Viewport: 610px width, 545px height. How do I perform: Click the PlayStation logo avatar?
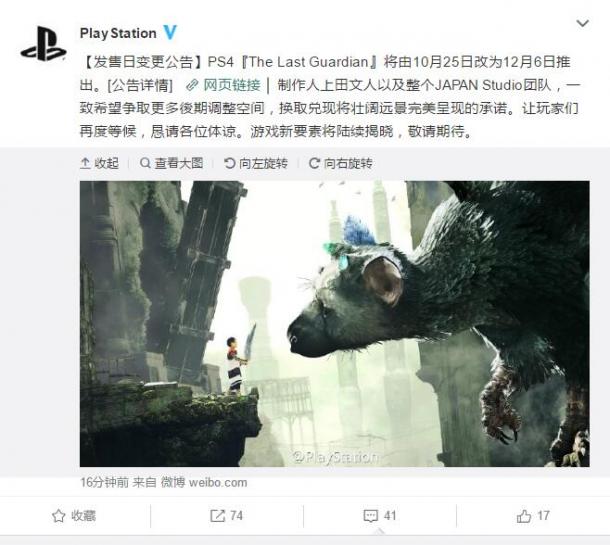tap(43, 44)
